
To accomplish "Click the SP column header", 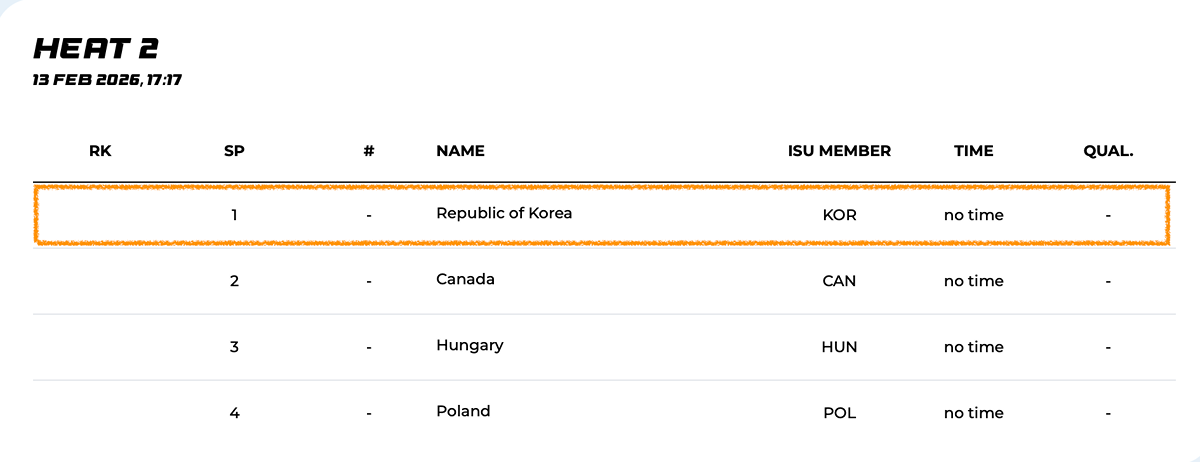I will pyautogui.click(x=234, y=151).
